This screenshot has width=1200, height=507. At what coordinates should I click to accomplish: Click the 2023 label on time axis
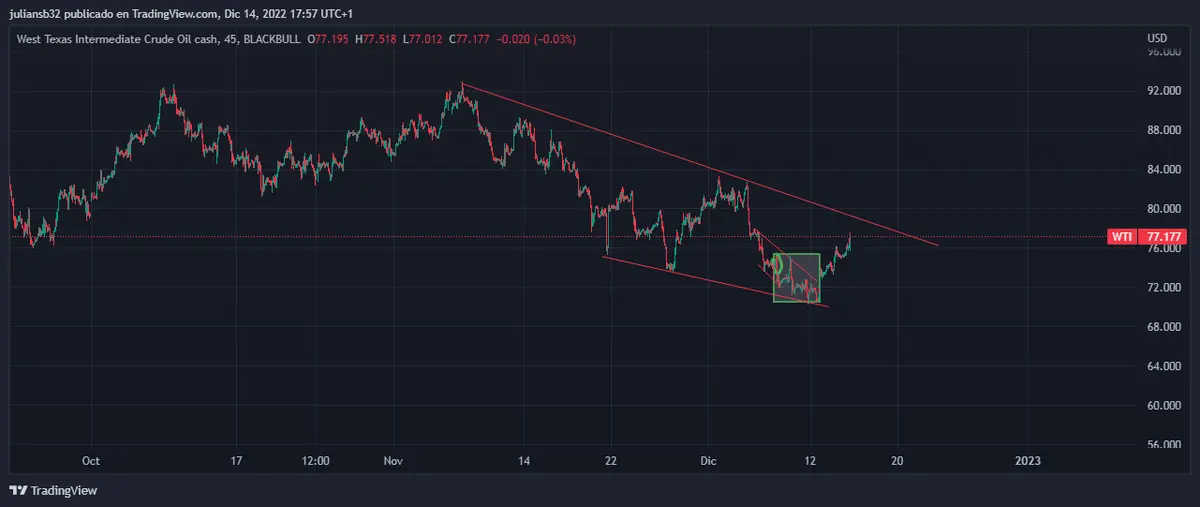click(1028, 461)
